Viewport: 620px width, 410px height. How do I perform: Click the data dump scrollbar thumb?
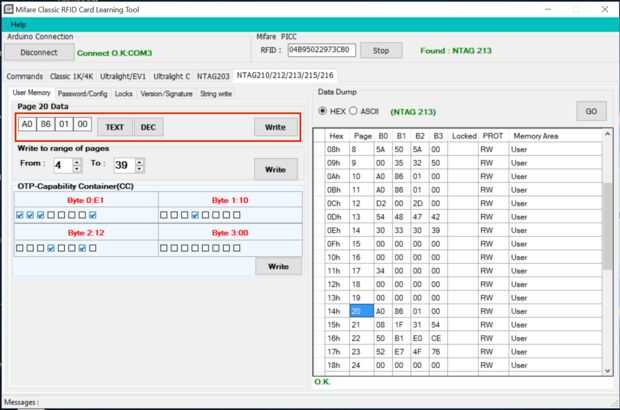point(607,226)
